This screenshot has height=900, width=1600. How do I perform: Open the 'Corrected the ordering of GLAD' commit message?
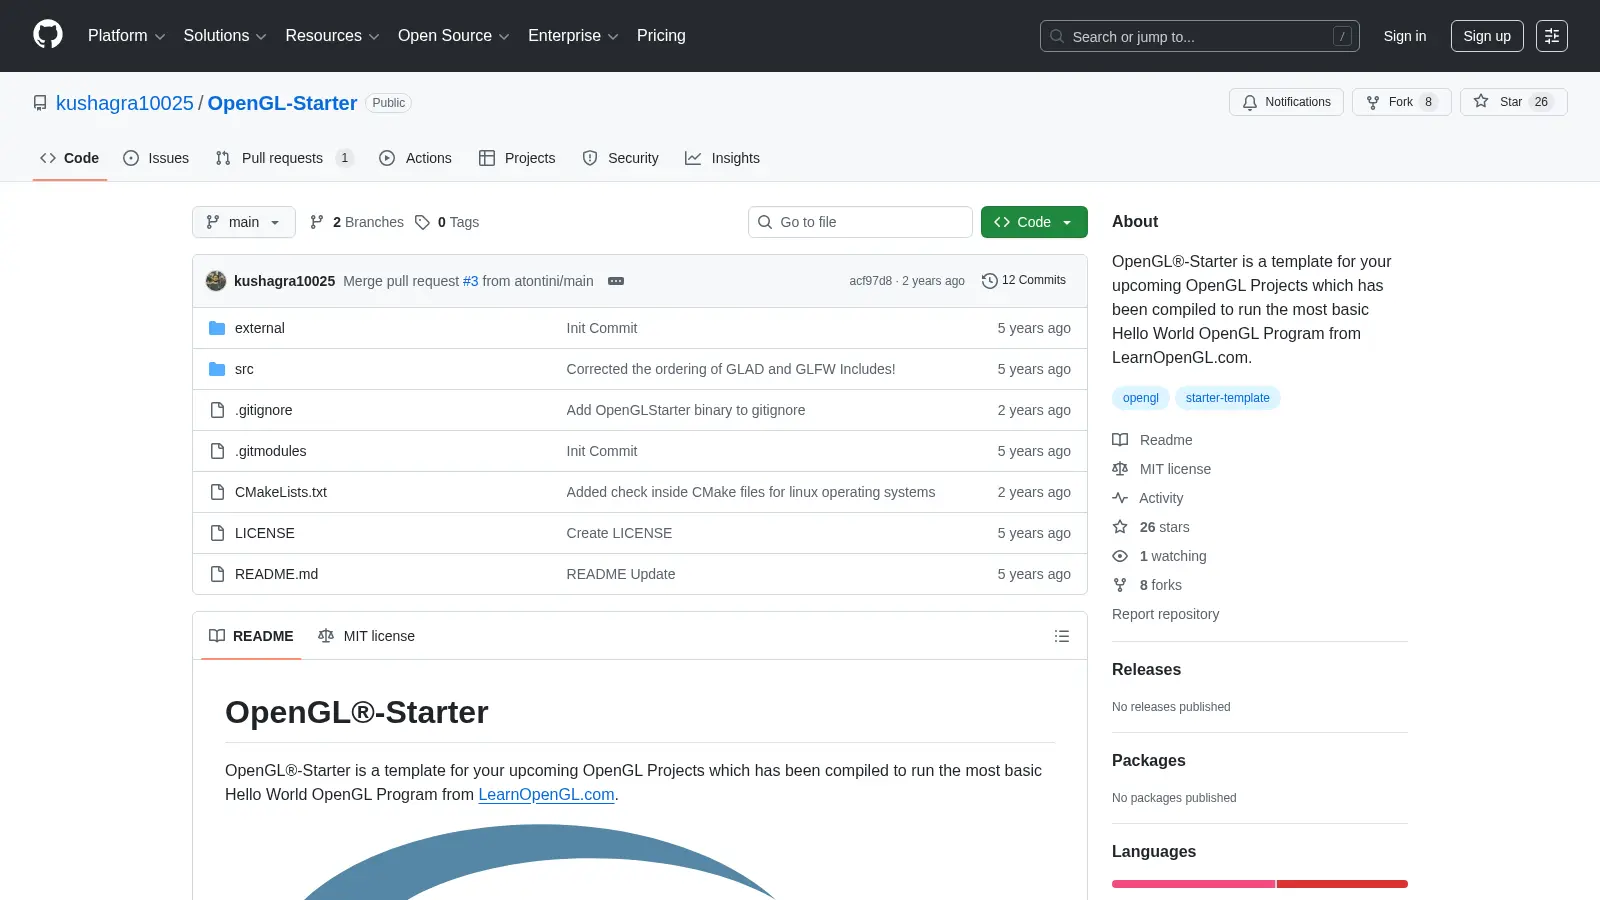click(731, 369)
